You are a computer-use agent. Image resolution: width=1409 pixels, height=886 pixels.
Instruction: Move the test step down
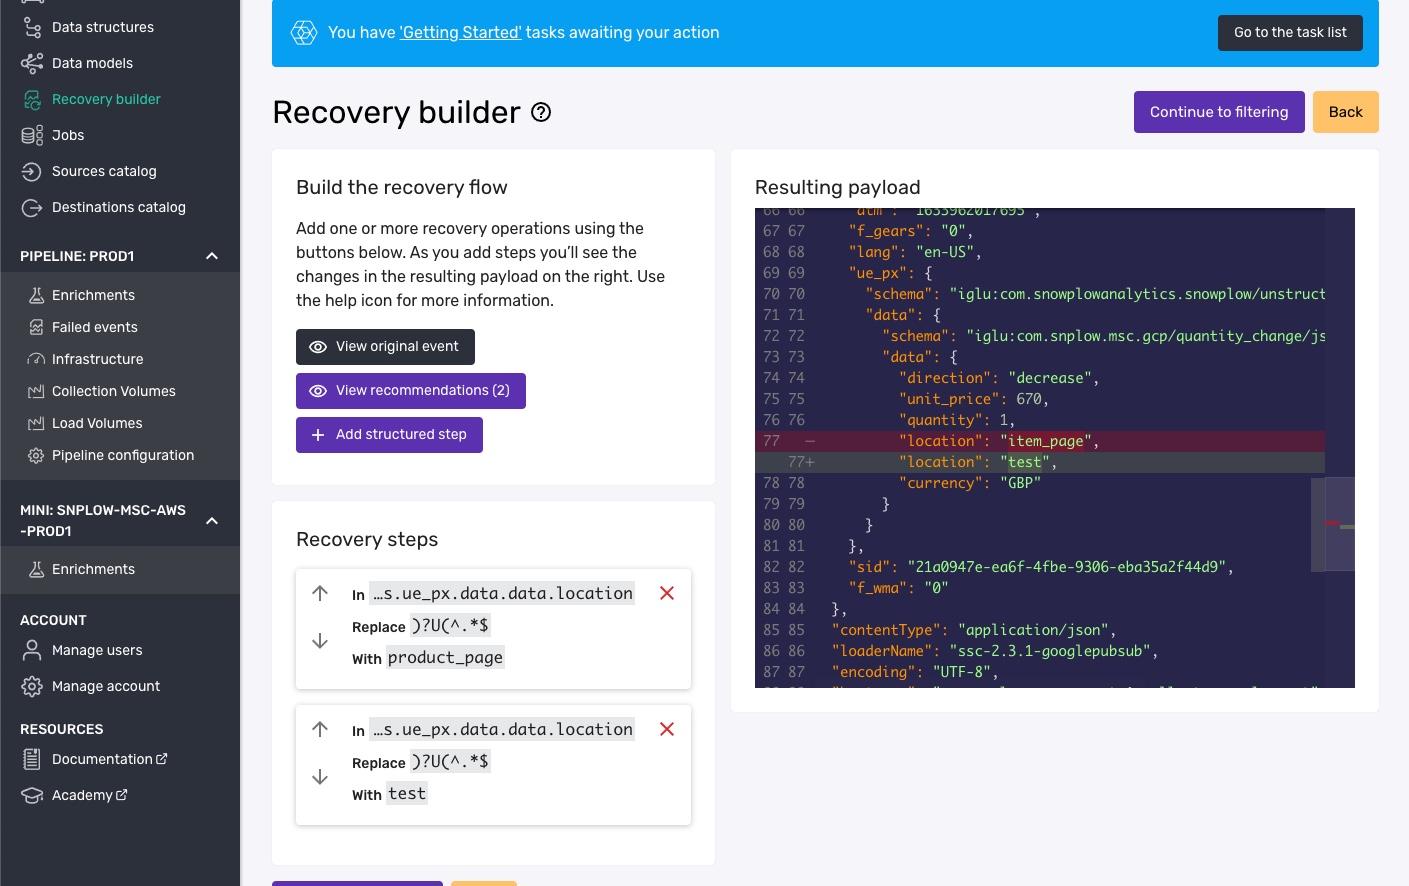[320, 777]
